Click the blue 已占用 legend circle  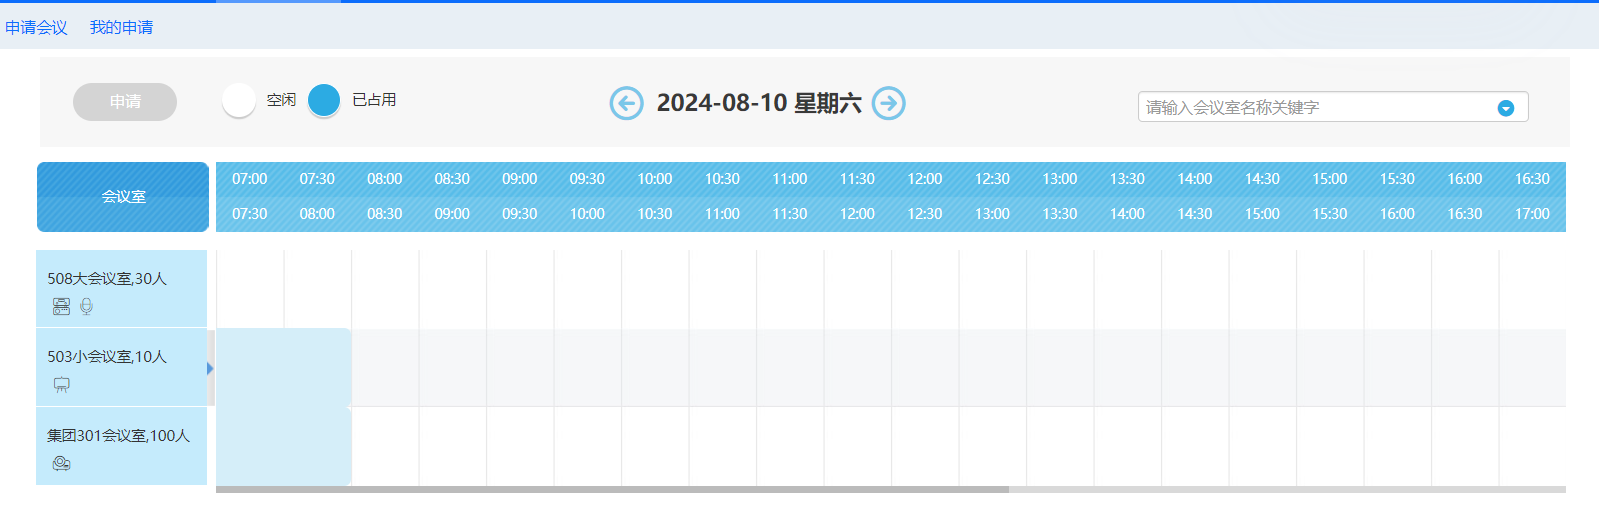[x=324, y=100]
